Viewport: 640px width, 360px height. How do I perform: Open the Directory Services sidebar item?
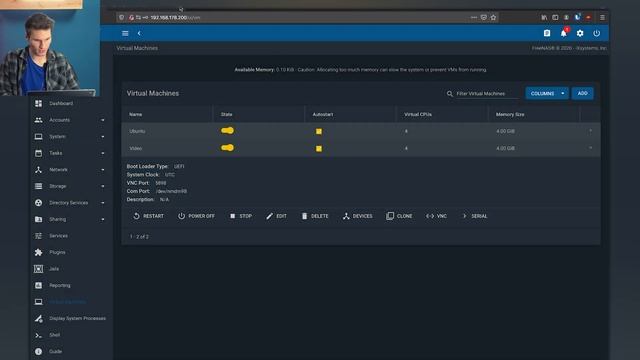[x=68, y=203]
